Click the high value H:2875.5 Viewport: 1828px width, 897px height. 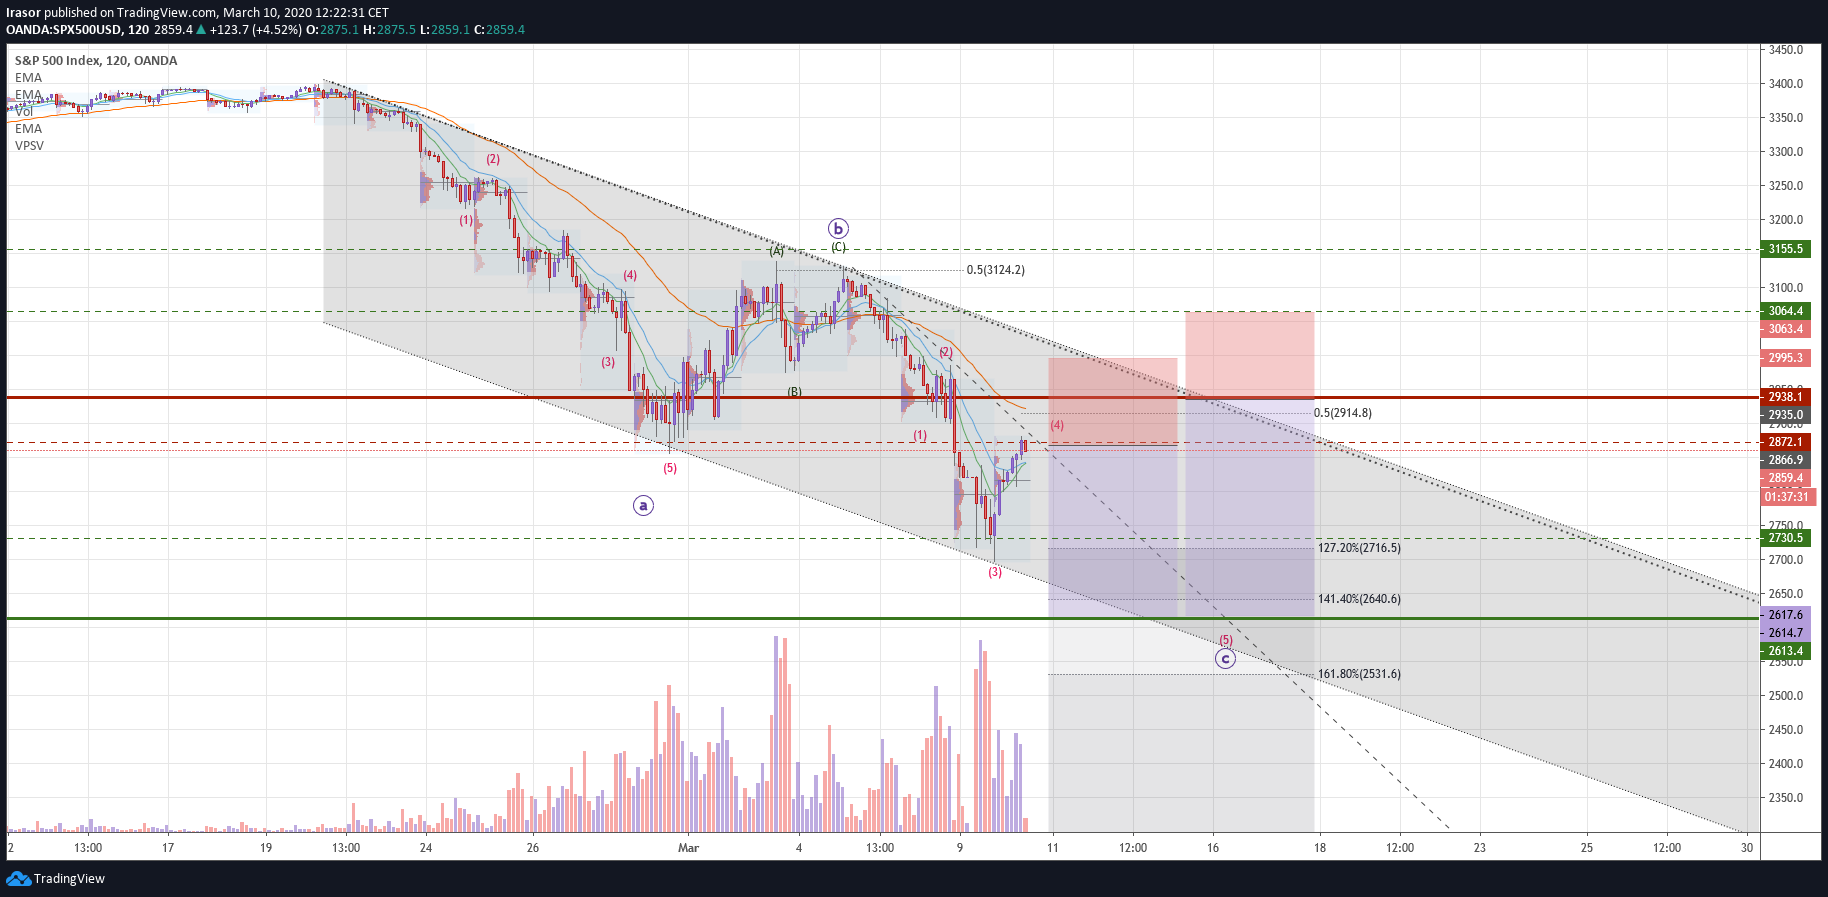pyautogui.click(x=389, y=30)
